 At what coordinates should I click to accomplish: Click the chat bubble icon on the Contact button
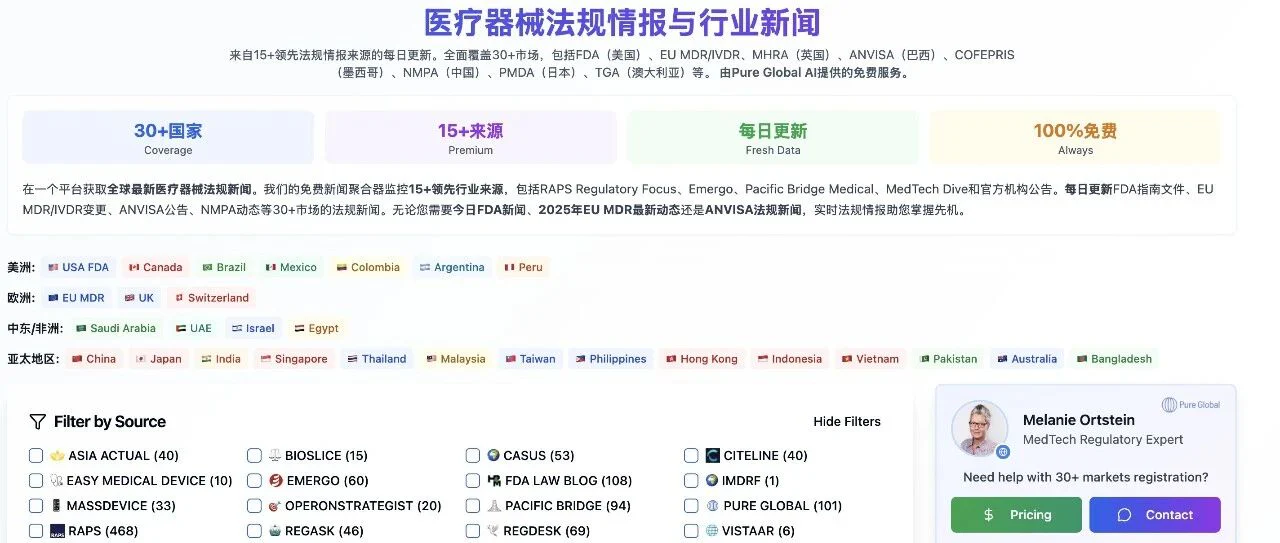pos(1124,515)
